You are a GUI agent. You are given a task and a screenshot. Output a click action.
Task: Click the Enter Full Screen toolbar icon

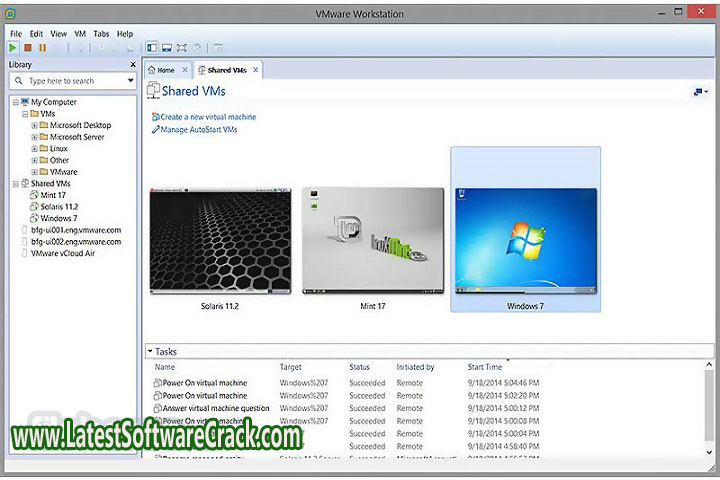click(x=182, y=47)
